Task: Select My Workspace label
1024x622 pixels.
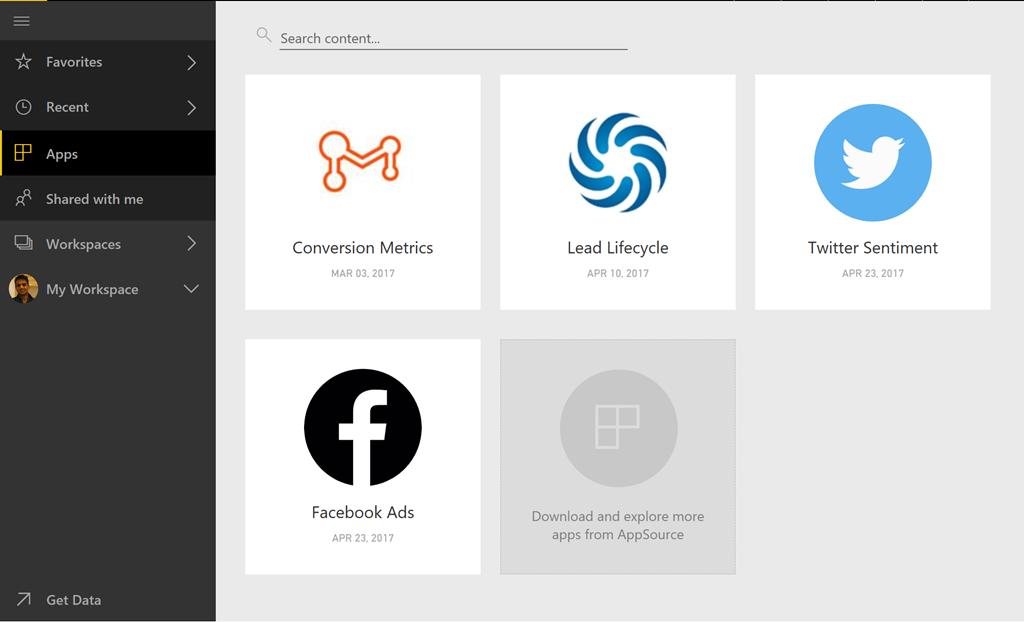Action: 92,289
